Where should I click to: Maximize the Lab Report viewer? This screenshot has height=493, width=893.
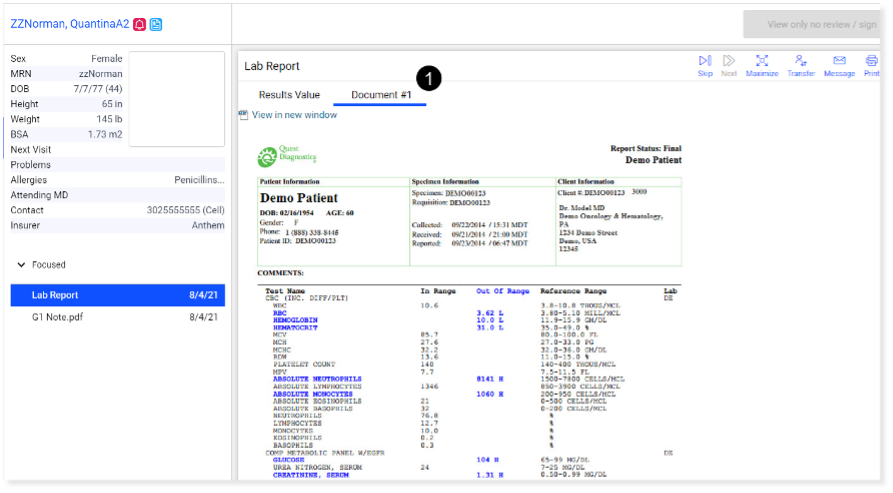pyautogui.click(x=762, y=62)
